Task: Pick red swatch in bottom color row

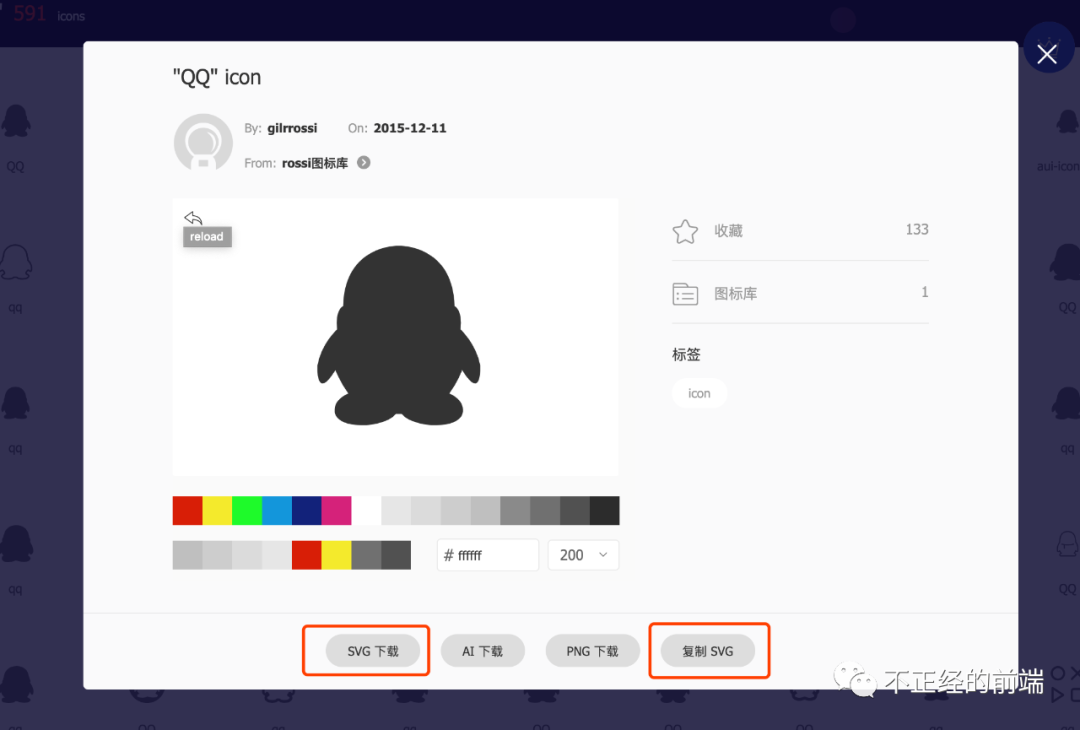Action: pos(307,555)
